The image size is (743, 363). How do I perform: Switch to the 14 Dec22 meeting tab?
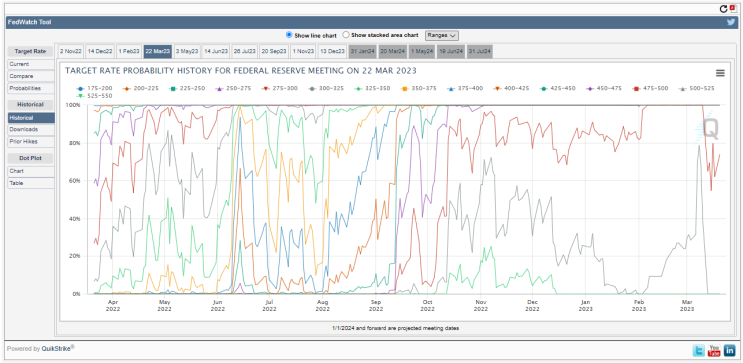click(x=100, y=51)
